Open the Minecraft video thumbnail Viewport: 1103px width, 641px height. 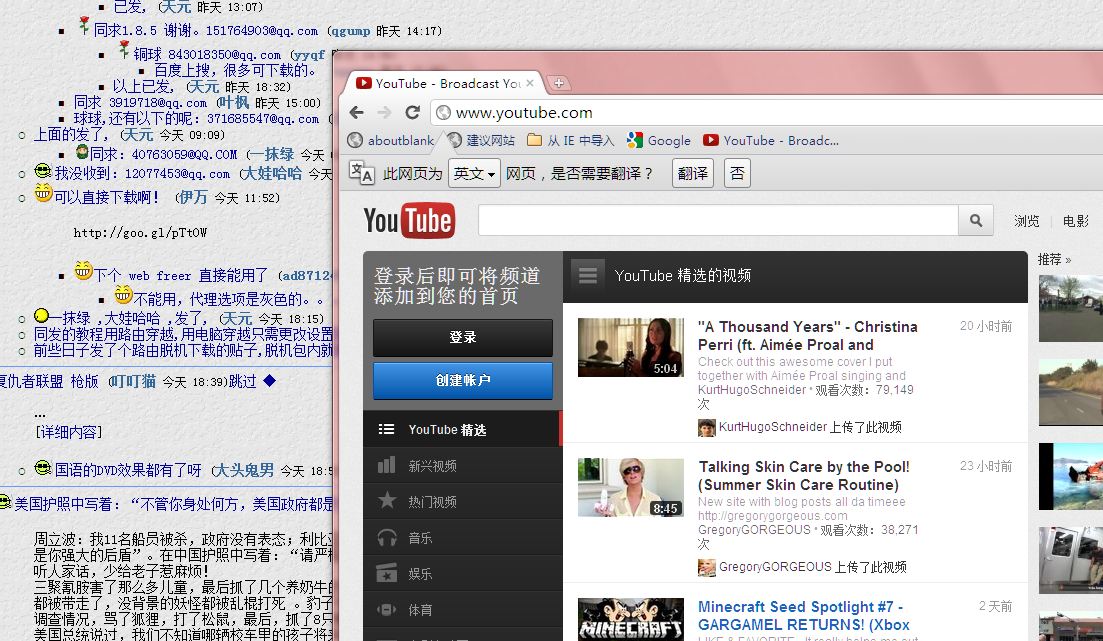(x=631, y=619)
